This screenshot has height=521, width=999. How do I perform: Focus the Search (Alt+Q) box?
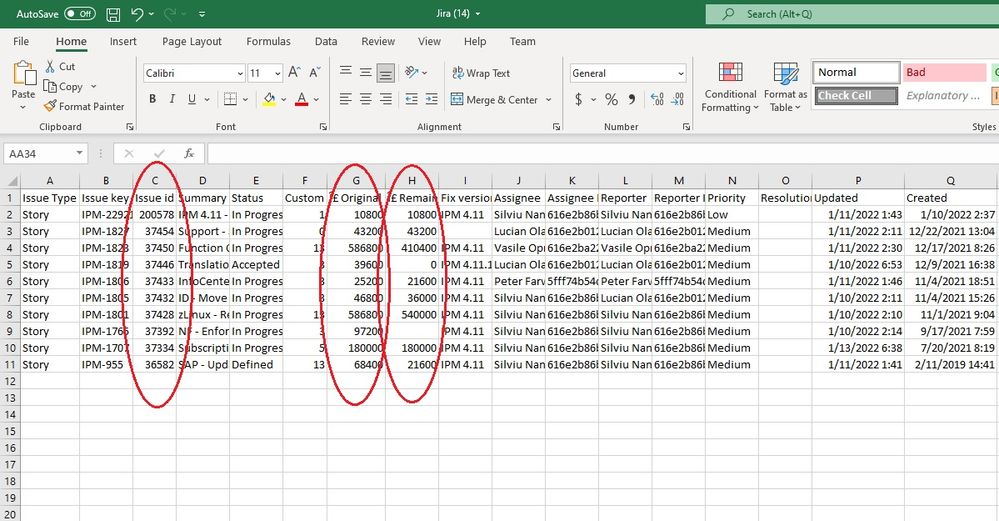coord(851,14)
